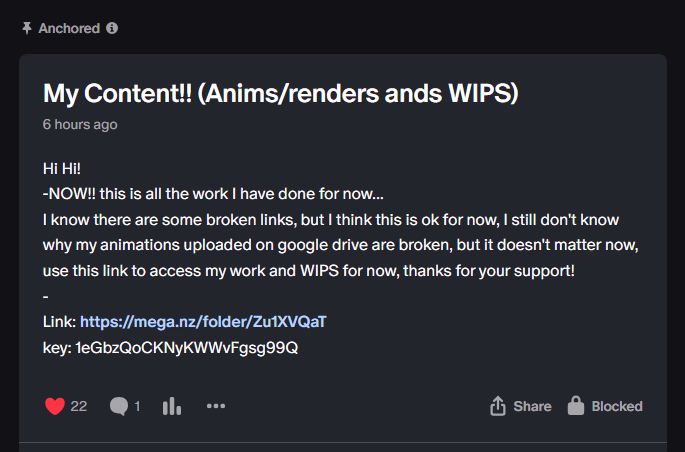This screenshot has height=452, width=685.
Task: Click the Anchored label text
Action: coord(69,29)
